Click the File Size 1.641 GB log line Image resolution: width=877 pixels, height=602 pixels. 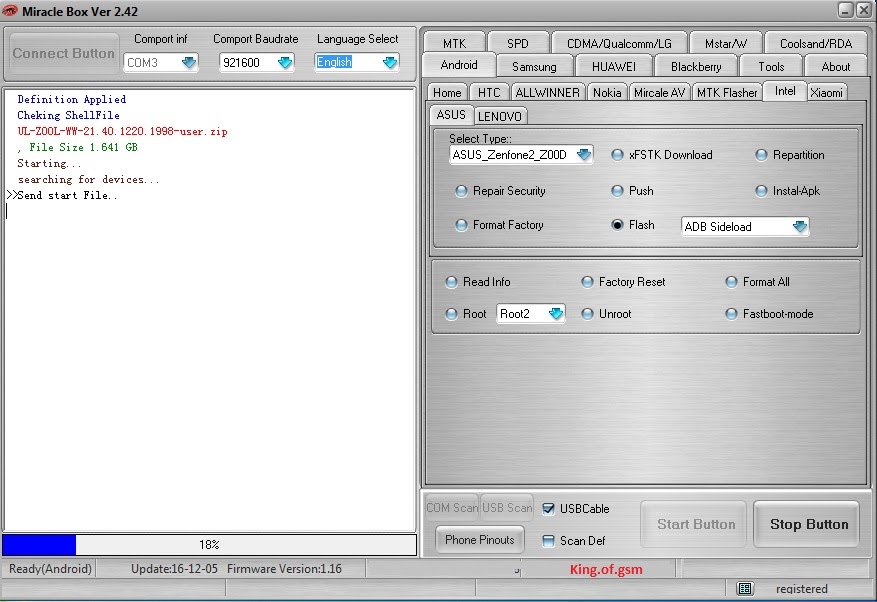click(x=78, y=147)
